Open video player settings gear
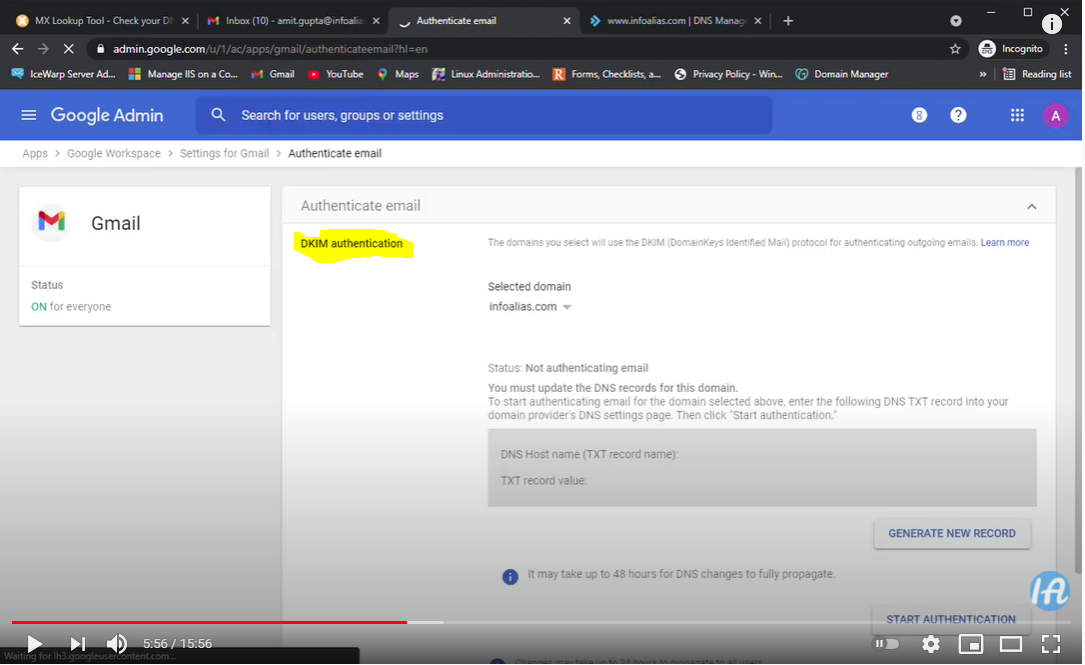 point(931,644)
